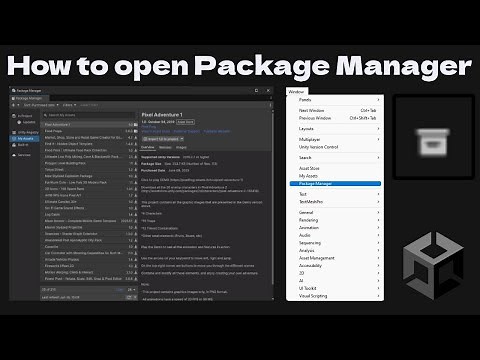Image resolution: width=480 pixels, height=360 pixels.
Task: Open the Overview tab
Action: (148, 147)
